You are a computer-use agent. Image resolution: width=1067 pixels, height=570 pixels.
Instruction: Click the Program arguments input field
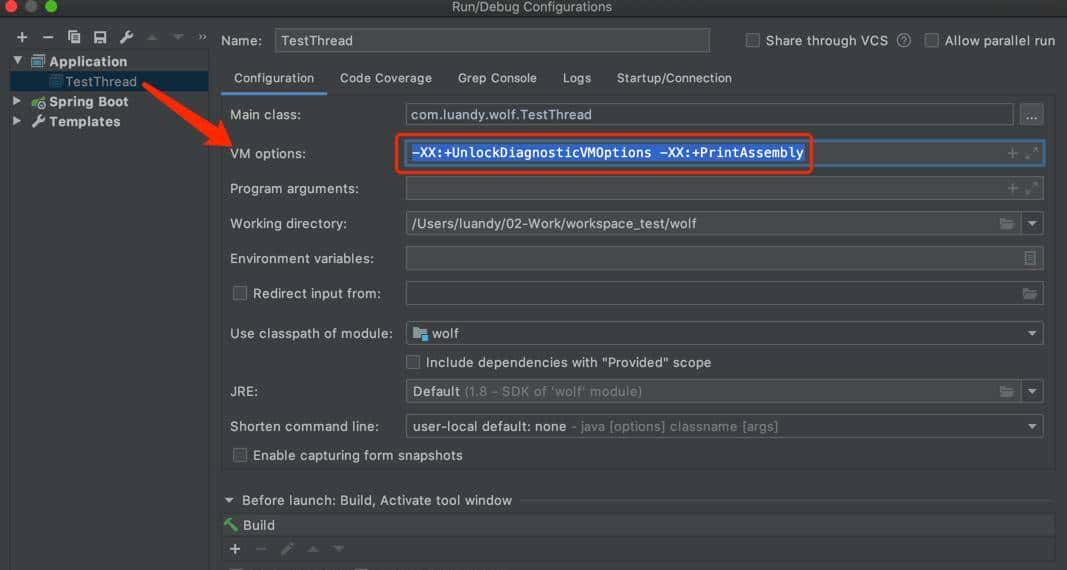pyautogui.click(x=700, y=188)
